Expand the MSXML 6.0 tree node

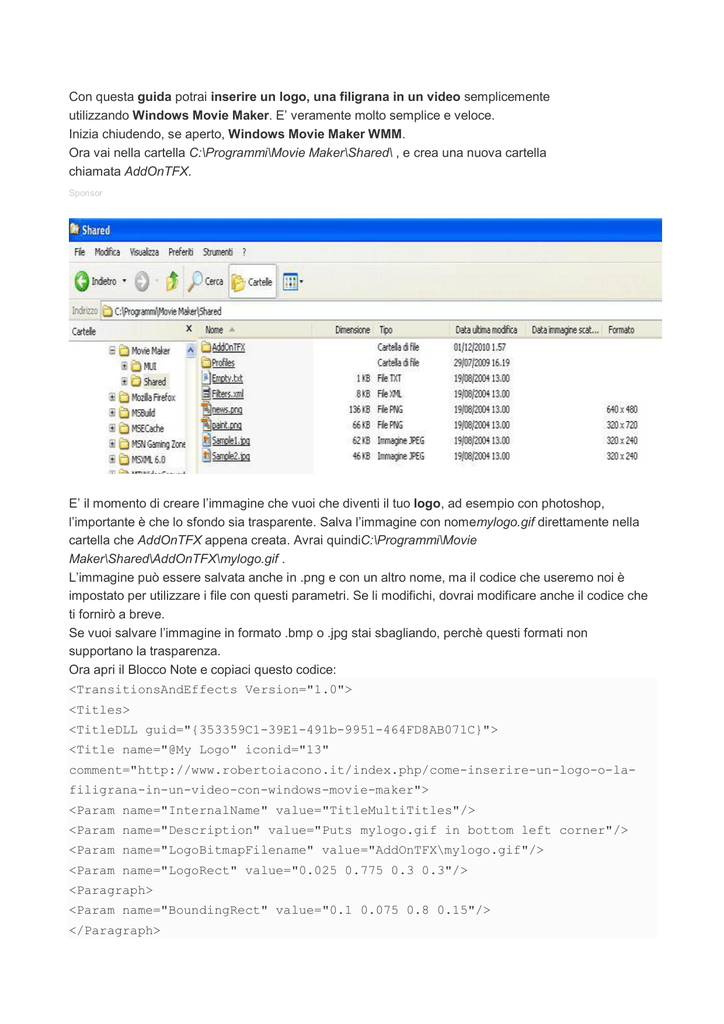(x=112, y=460)
